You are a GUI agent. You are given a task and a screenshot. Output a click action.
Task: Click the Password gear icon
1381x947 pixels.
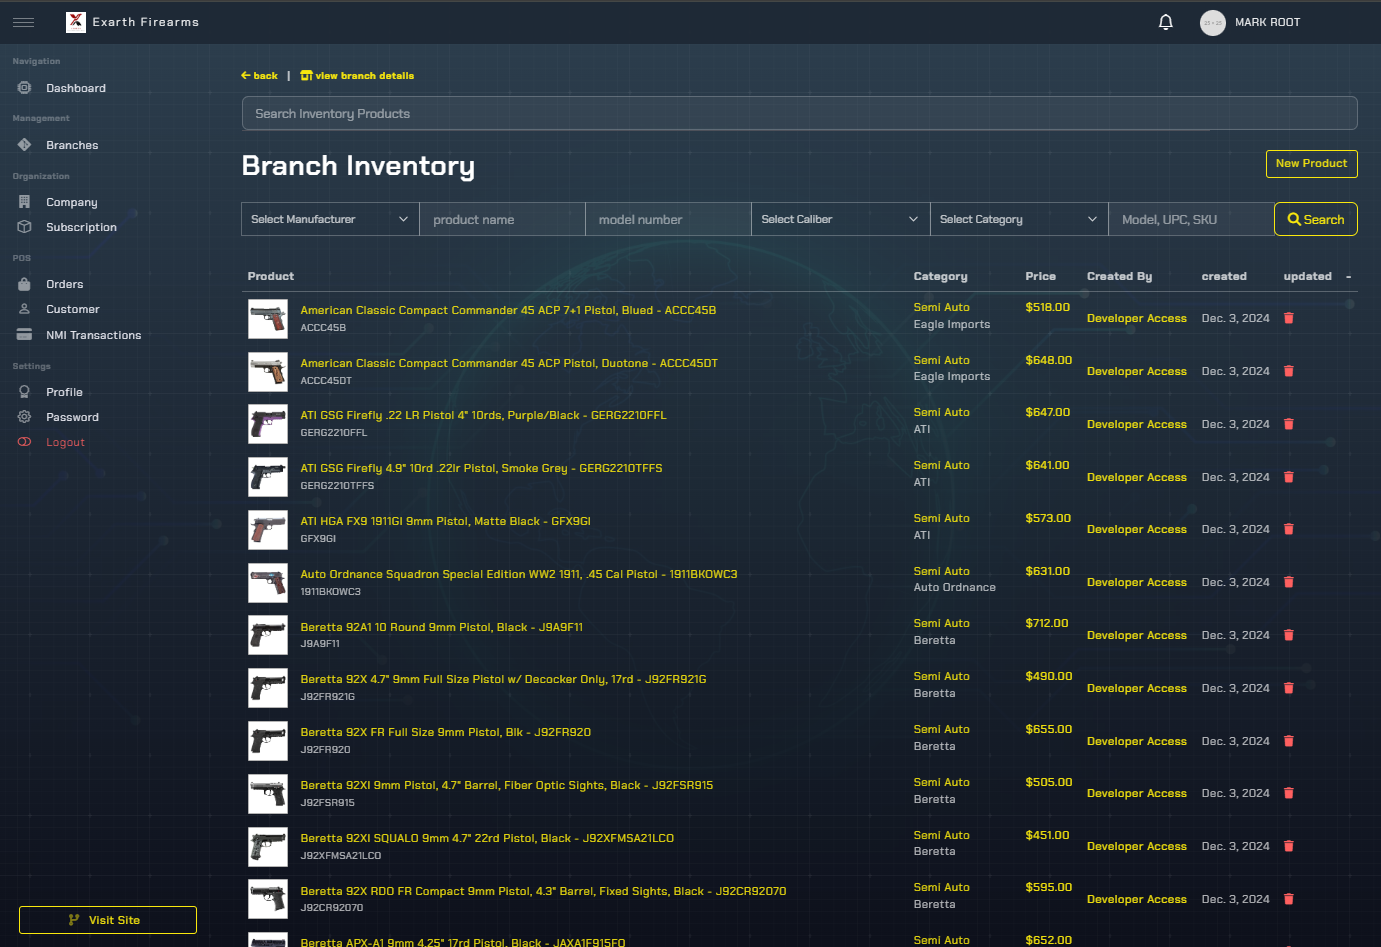pyautogui.click(x=24, y=417)
